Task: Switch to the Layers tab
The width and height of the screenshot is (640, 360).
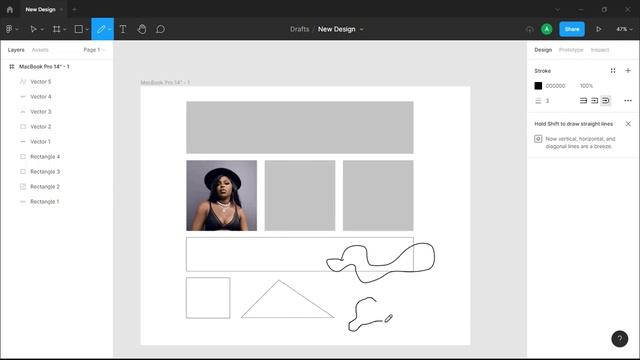Action: [16, 50]
